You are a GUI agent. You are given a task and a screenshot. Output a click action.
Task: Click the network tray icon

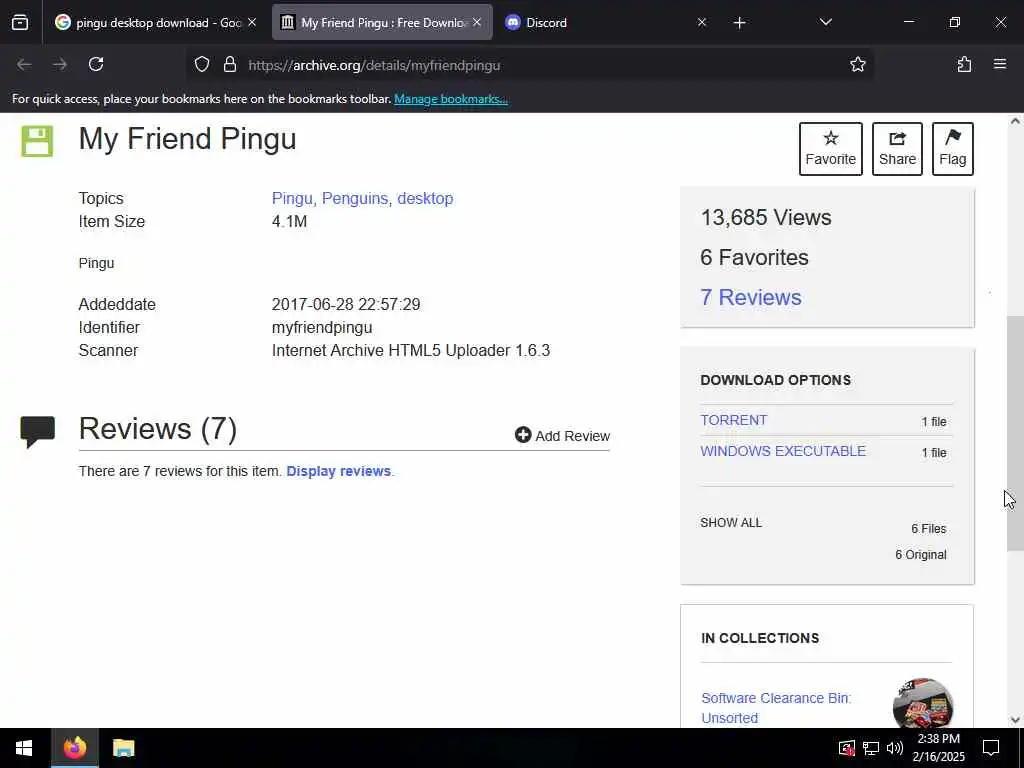pos(871,748)
